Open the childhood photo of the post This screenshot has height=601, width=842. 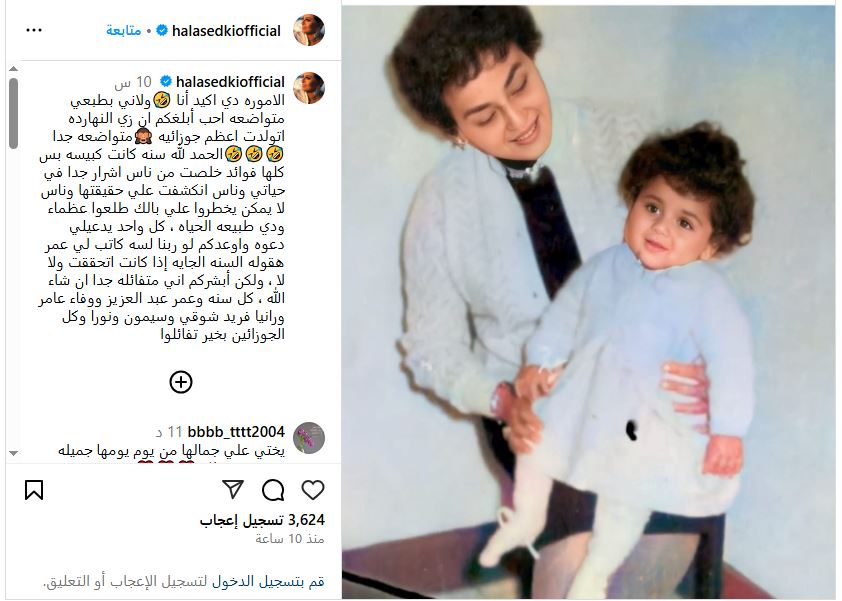pyautogui.click(x=589, y=302)
